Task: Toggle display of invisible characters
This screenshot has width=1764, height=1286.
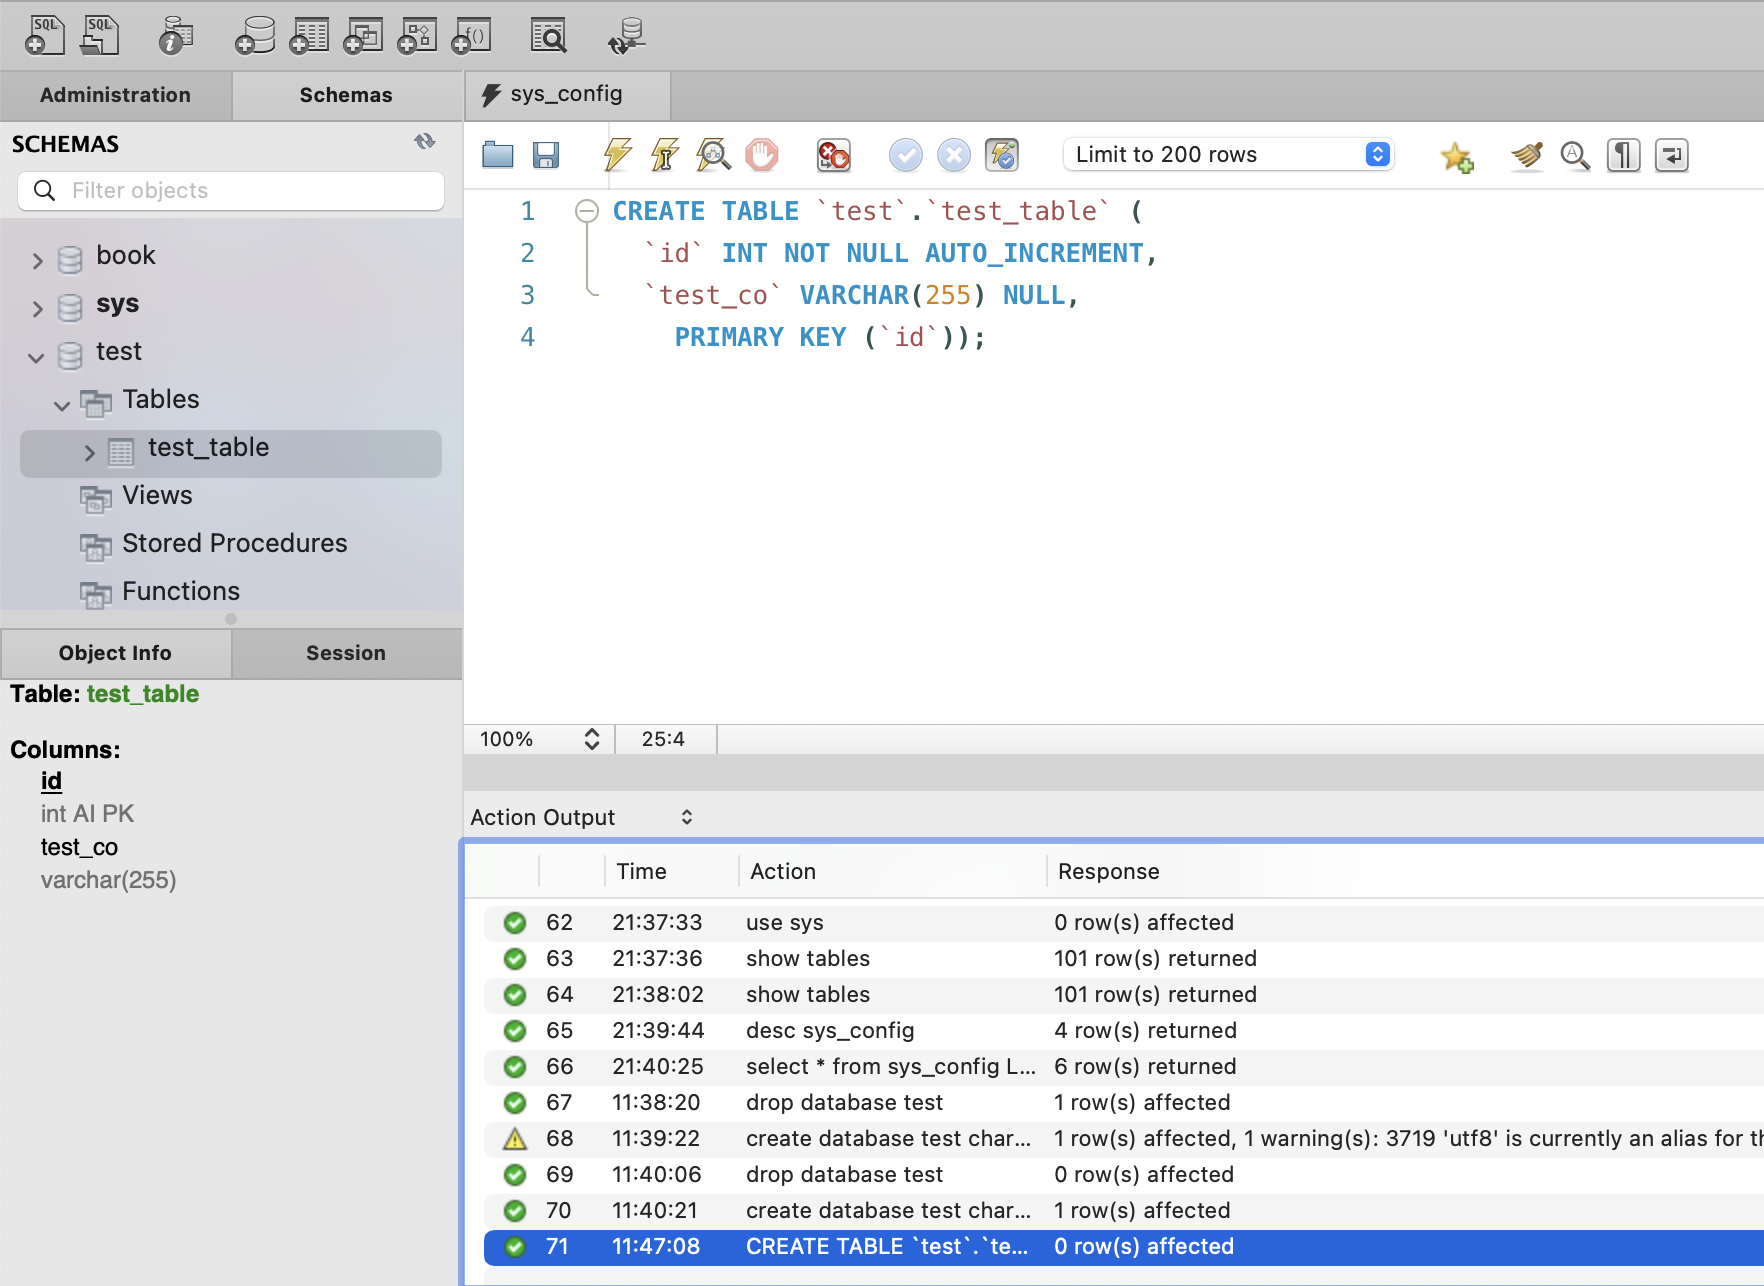Action: [1623, 155]
